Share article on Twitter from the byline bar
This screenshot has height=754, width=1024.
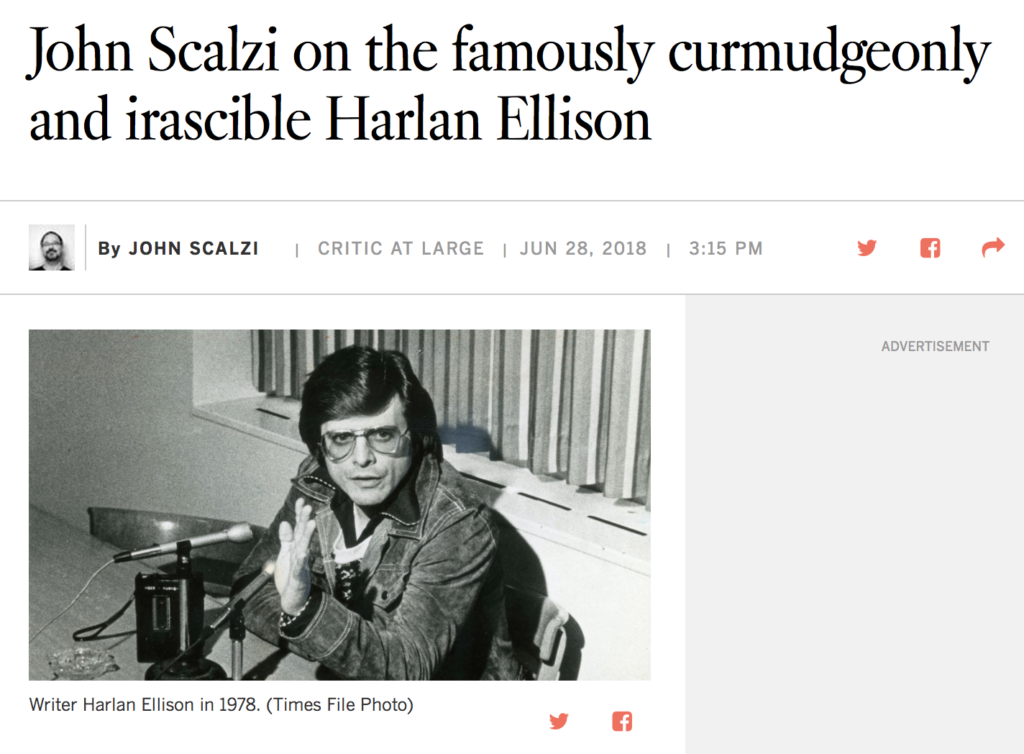tap(867, 248)
